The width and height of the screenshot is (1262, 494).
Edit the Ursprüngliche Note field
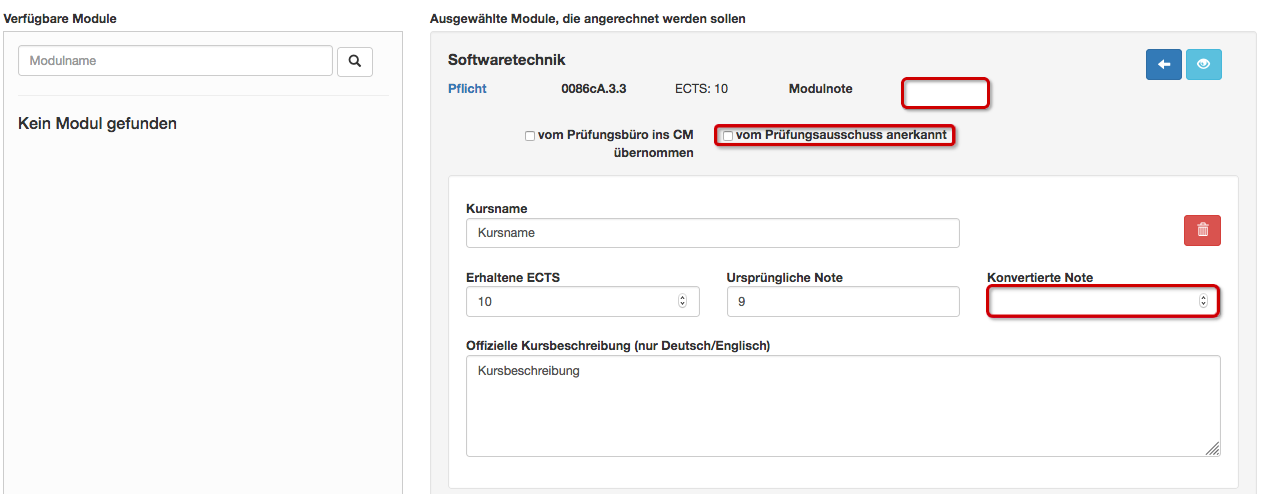(843, 301)
